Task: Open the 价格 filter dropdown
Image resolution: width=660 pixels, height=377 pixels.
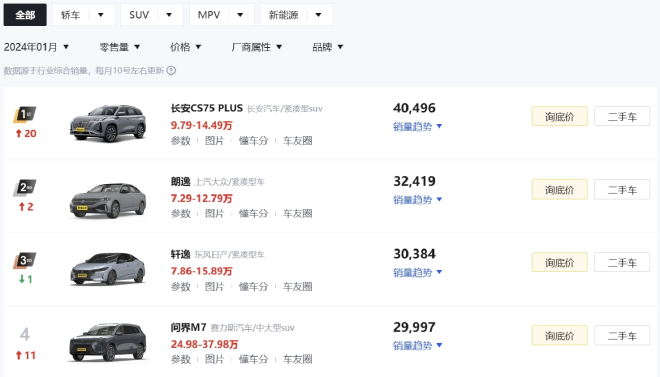Action: click(x=186, y=47)
